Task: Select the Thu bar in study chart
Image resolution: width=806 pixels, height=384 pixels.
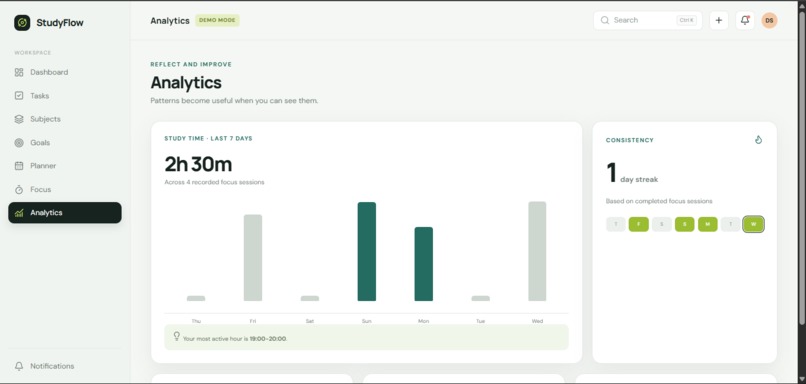Action: point(196,298)
